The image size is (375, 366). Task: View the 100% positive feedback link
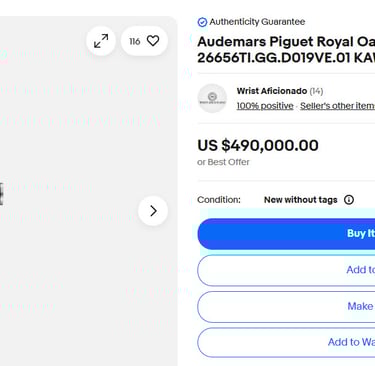265,106
